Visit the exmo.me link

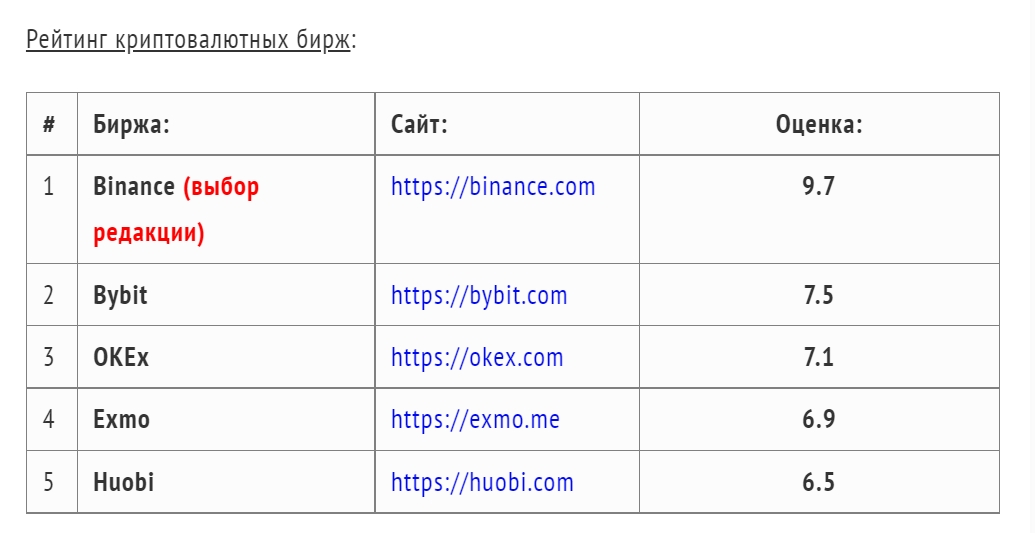tap(475, 419)
